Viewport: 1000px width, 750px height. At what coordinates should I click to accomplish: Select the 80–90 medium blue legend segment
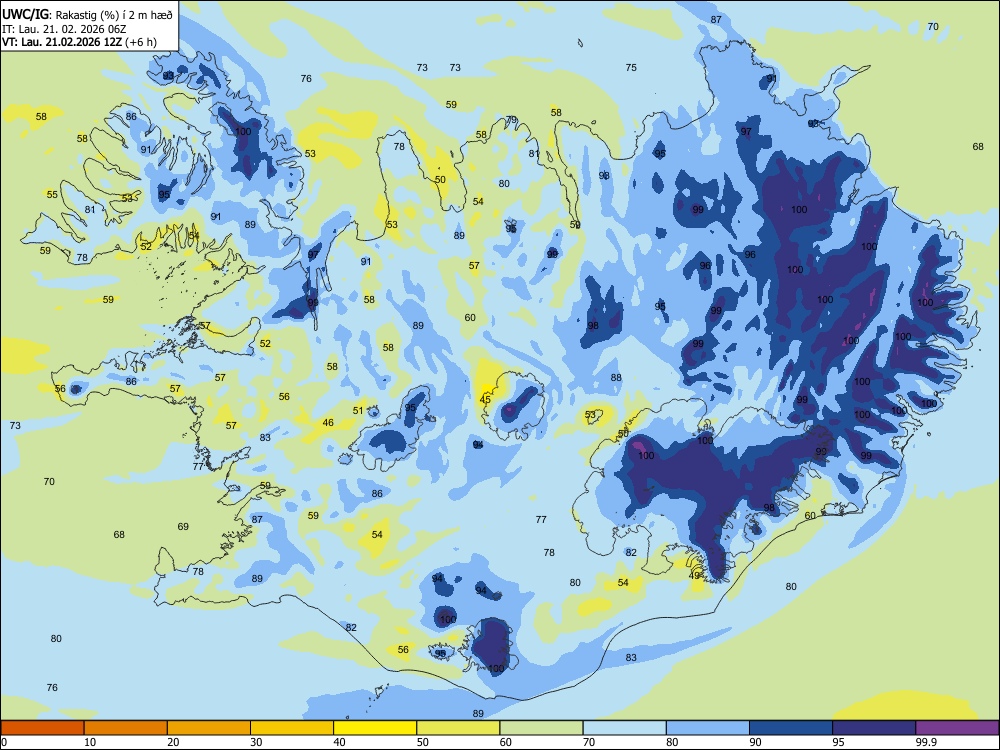pos(708,728)
